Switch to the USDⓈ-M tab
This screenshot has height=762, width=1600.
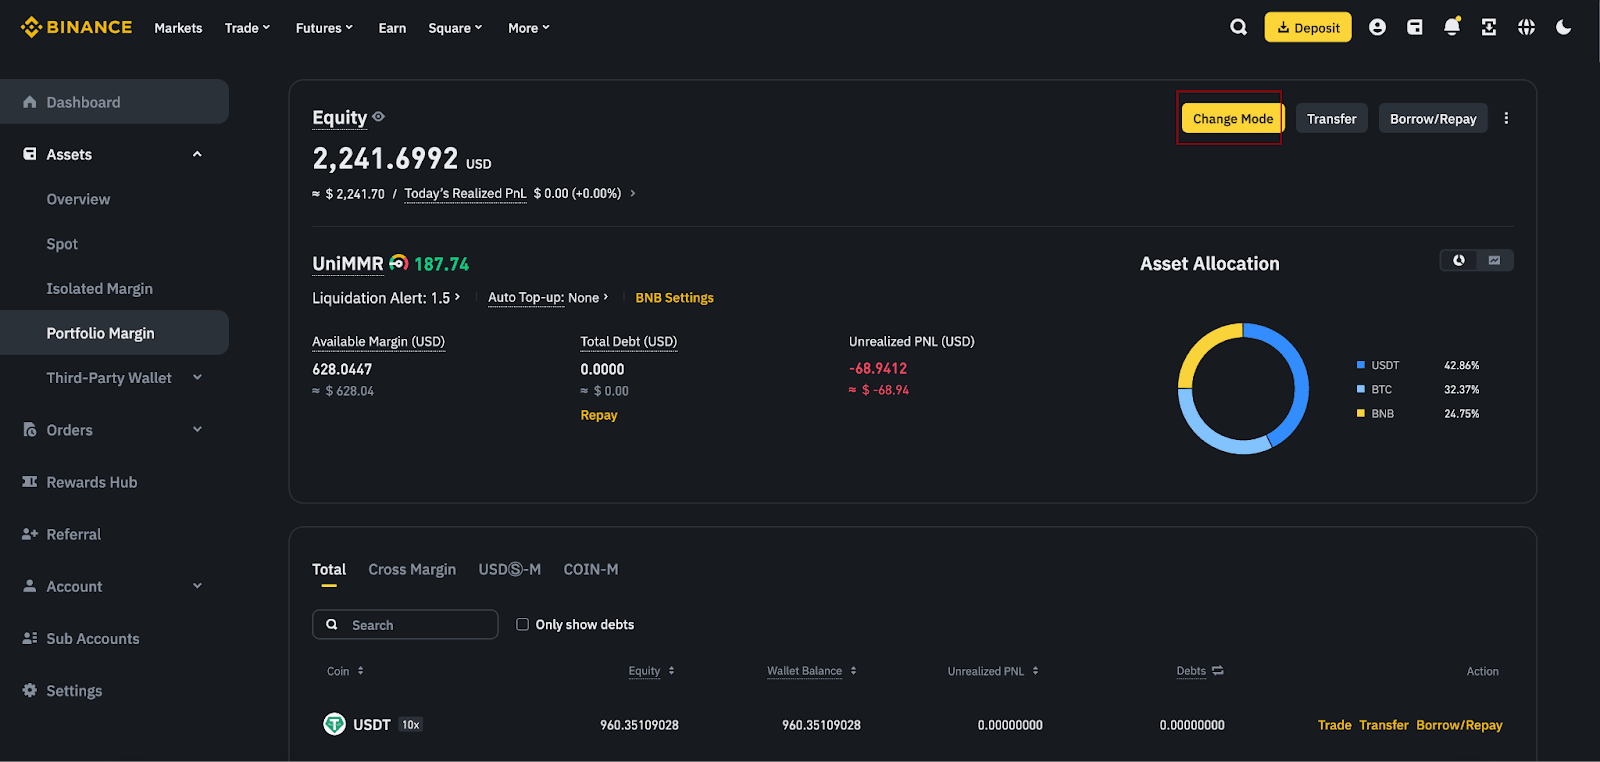(x=510, y=570)
